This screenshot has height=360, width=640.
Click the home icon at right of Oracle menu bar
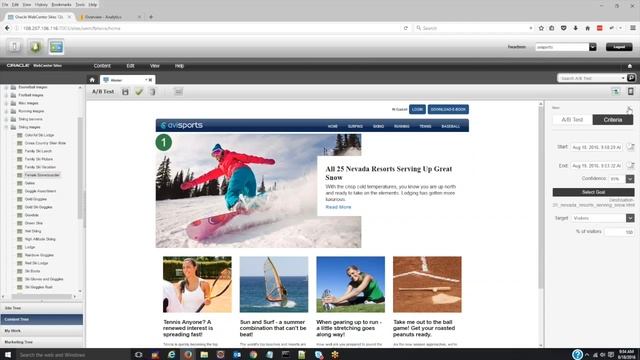(630, 66)
